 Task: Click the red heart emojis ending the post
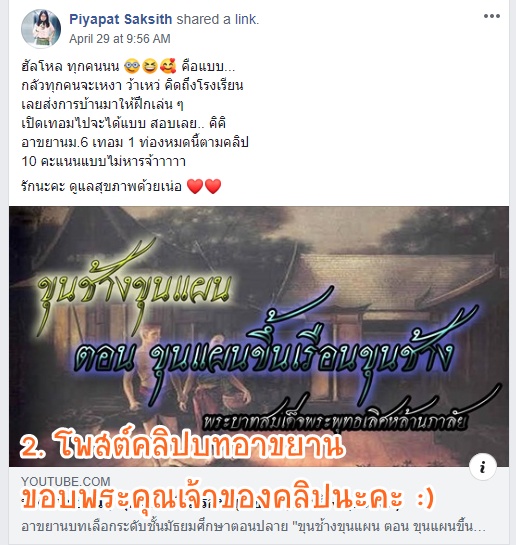pyautogui.click(x=204, y=186)
